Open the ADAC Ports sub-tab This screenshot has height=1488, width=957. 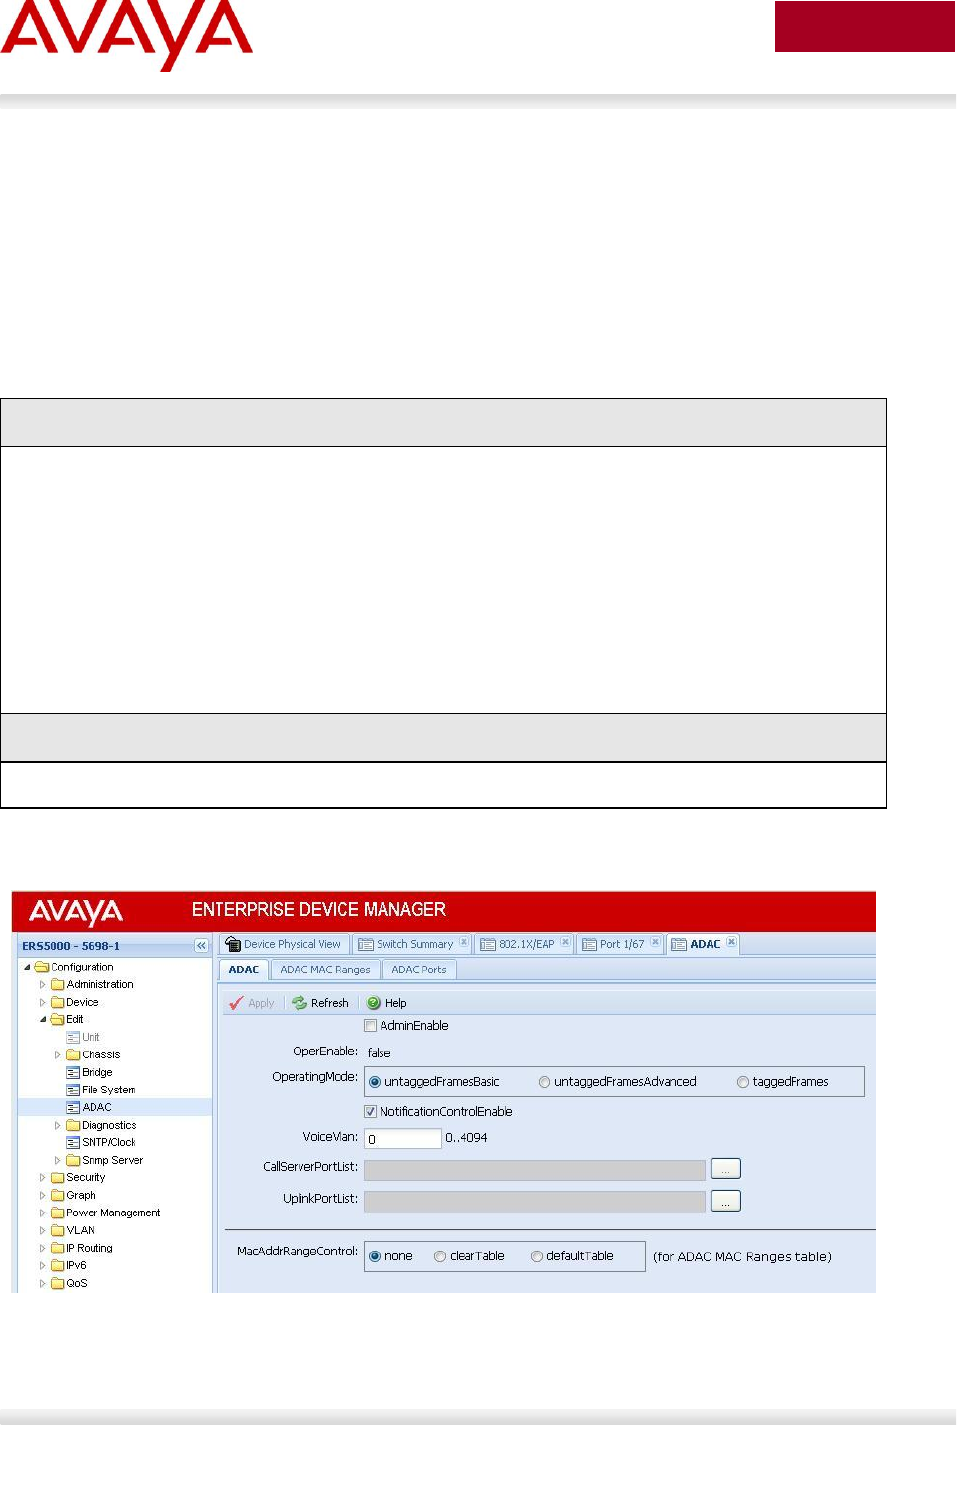tap(419, 969)
